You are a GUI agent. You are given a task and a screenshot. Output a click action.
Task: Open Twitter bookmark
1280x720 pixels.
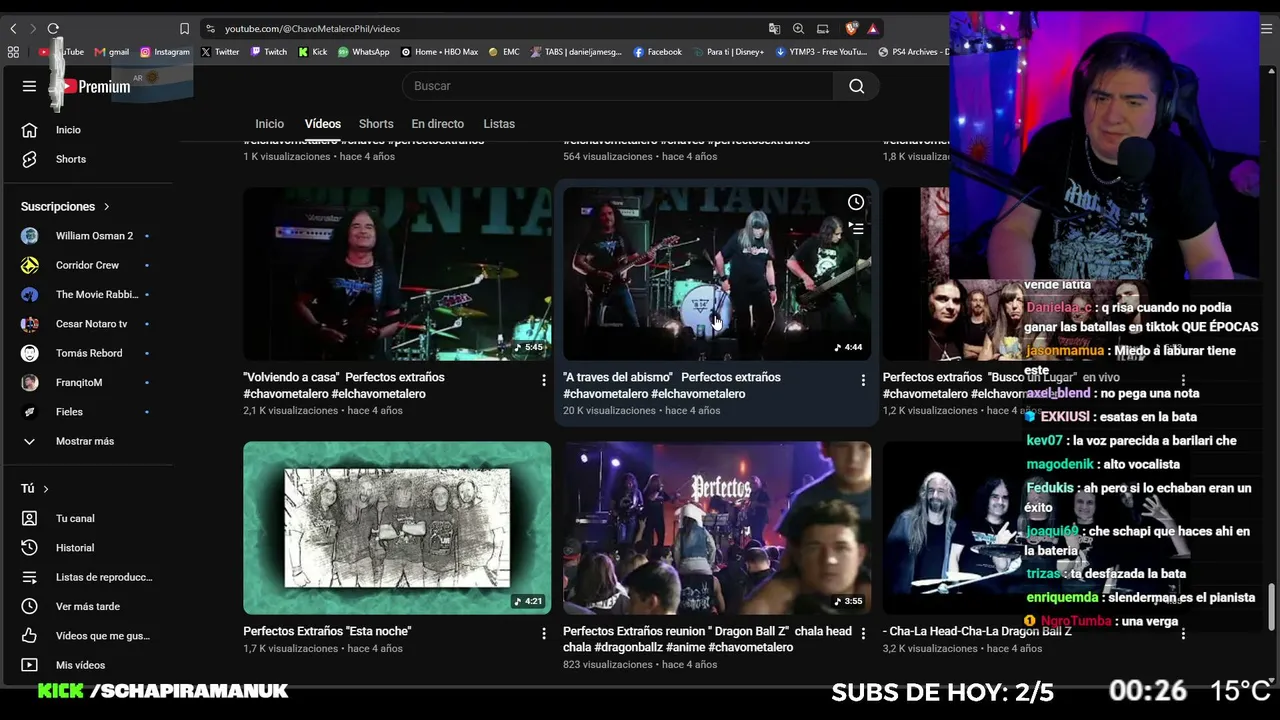(221, 52)
